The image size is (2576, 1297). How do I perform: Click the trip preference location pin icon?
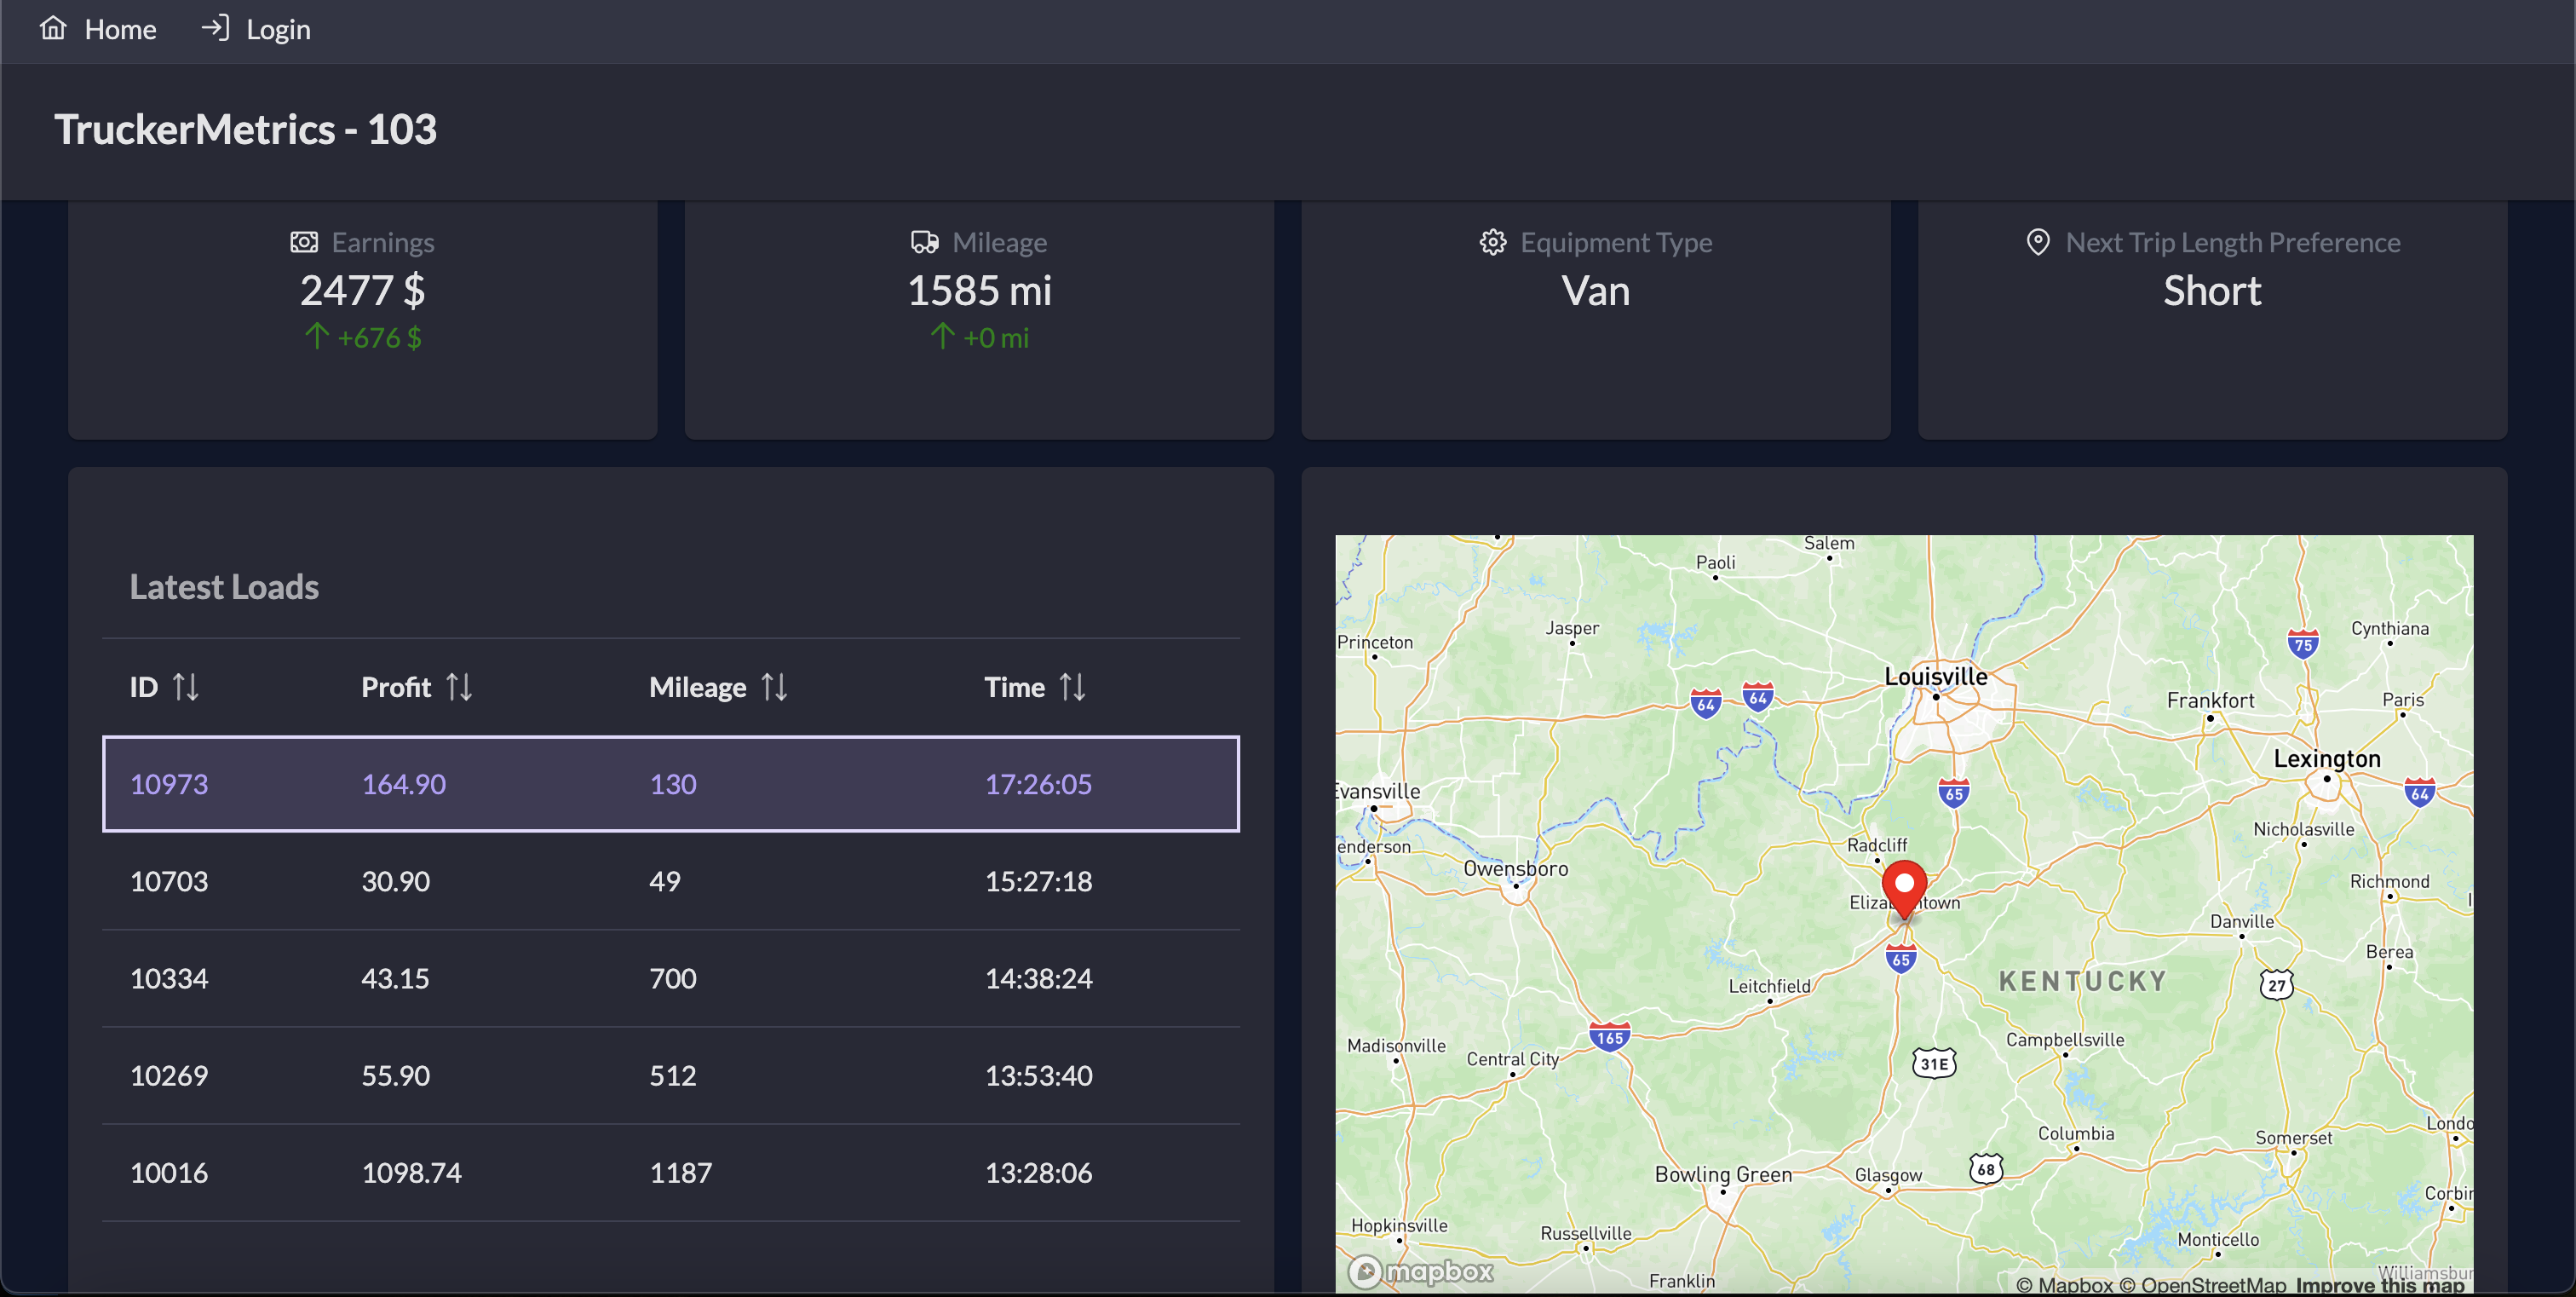click(2037, 242)
